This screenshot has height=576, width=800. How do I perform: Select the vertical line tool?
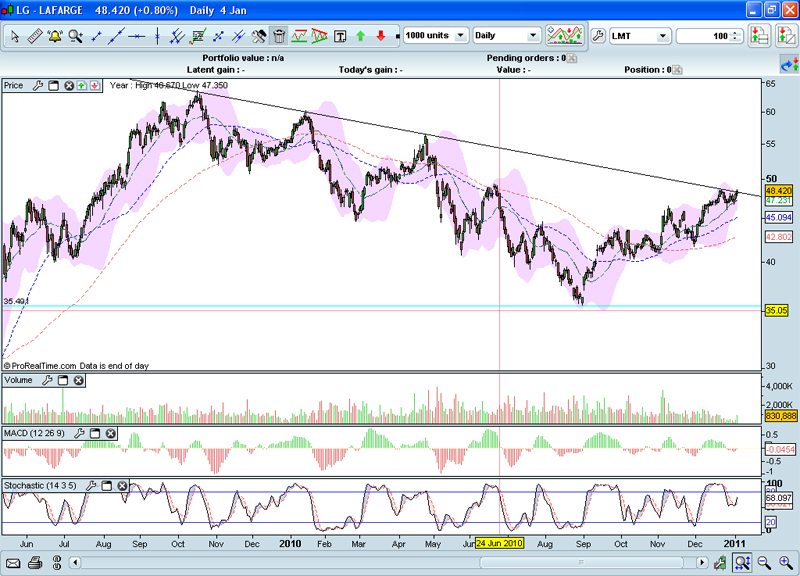[x=157, y=36]
